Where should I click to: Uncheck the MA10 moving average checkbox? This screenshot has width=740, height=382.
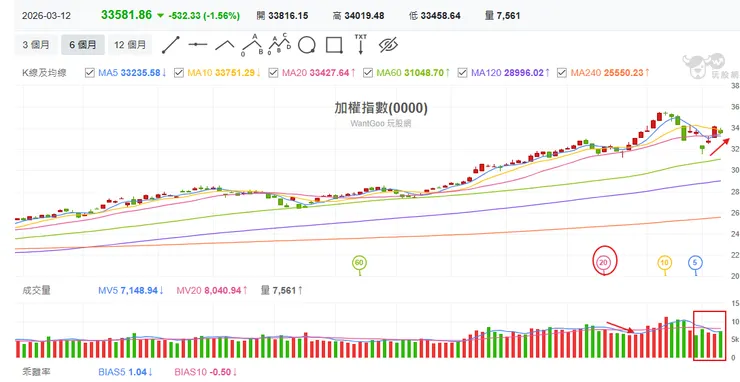point(178,73)
